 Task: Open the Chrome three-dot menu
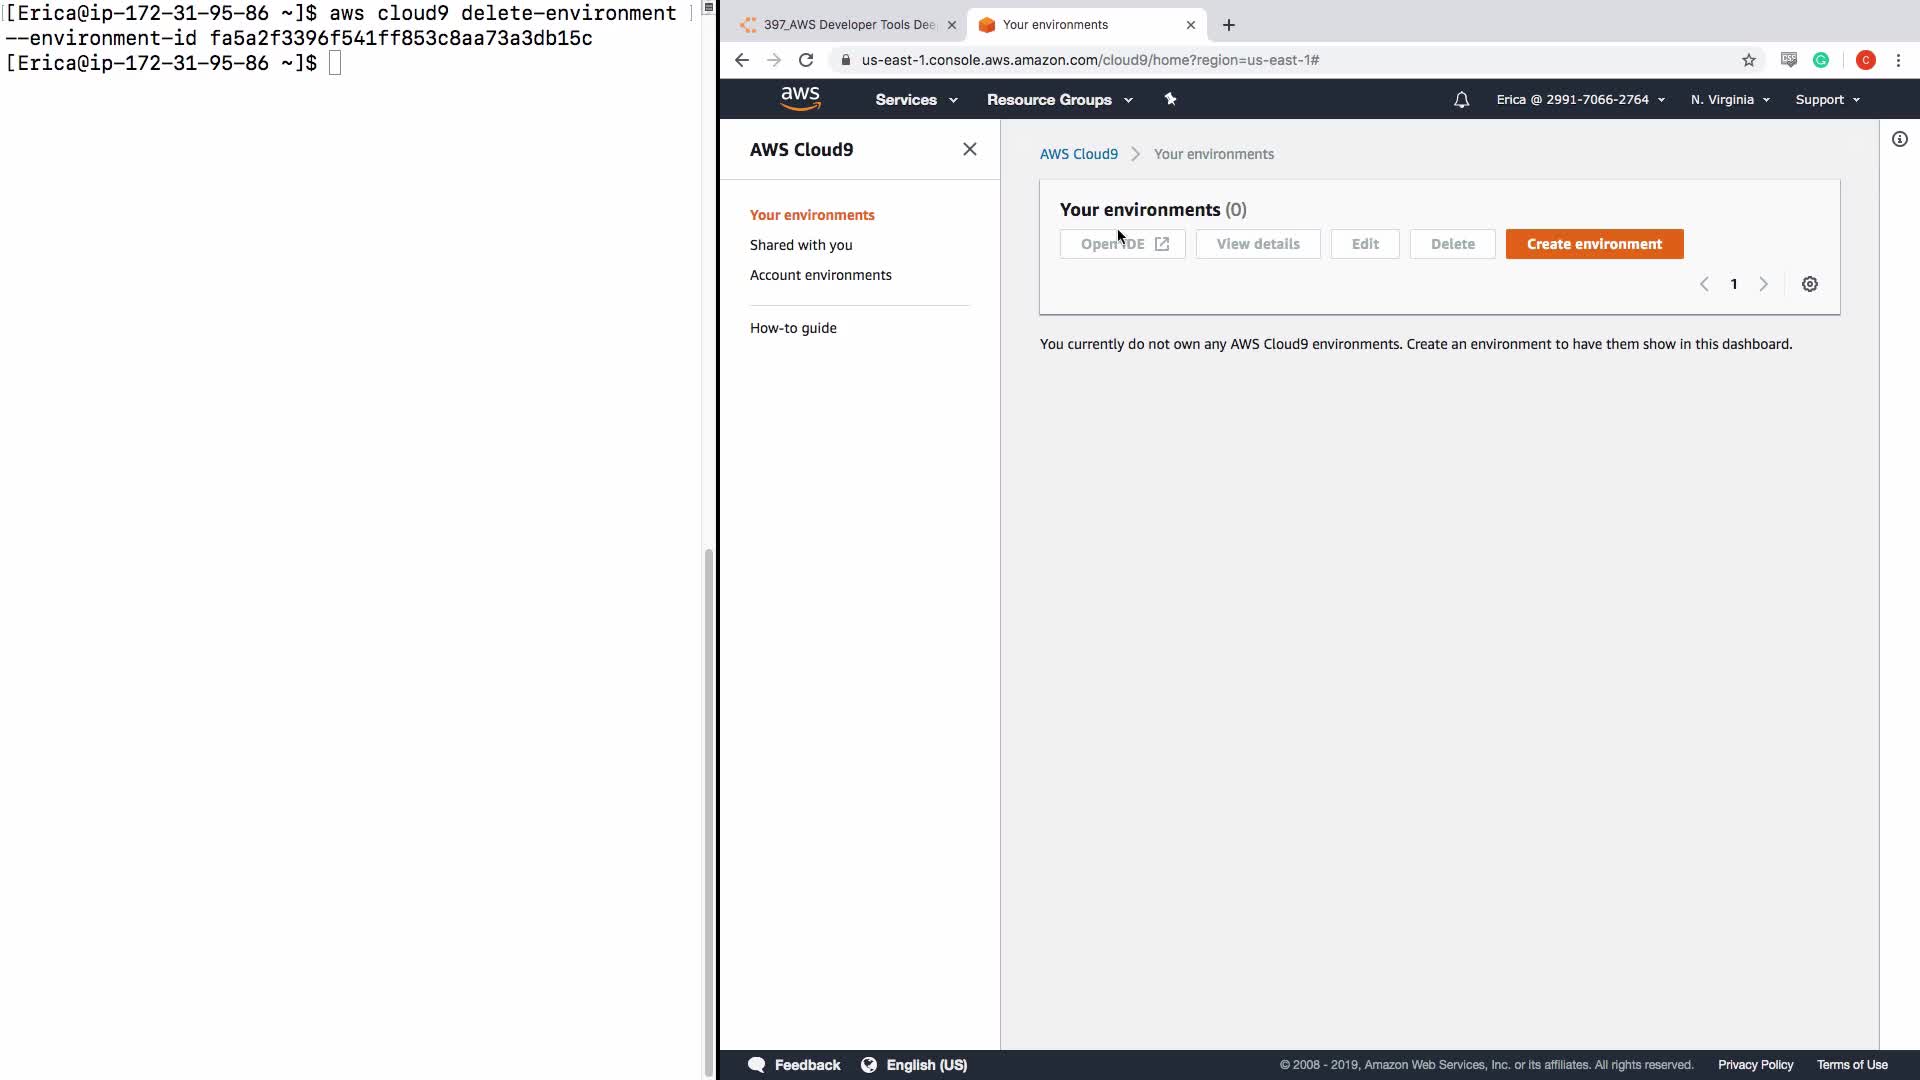tap(1898, 60)
